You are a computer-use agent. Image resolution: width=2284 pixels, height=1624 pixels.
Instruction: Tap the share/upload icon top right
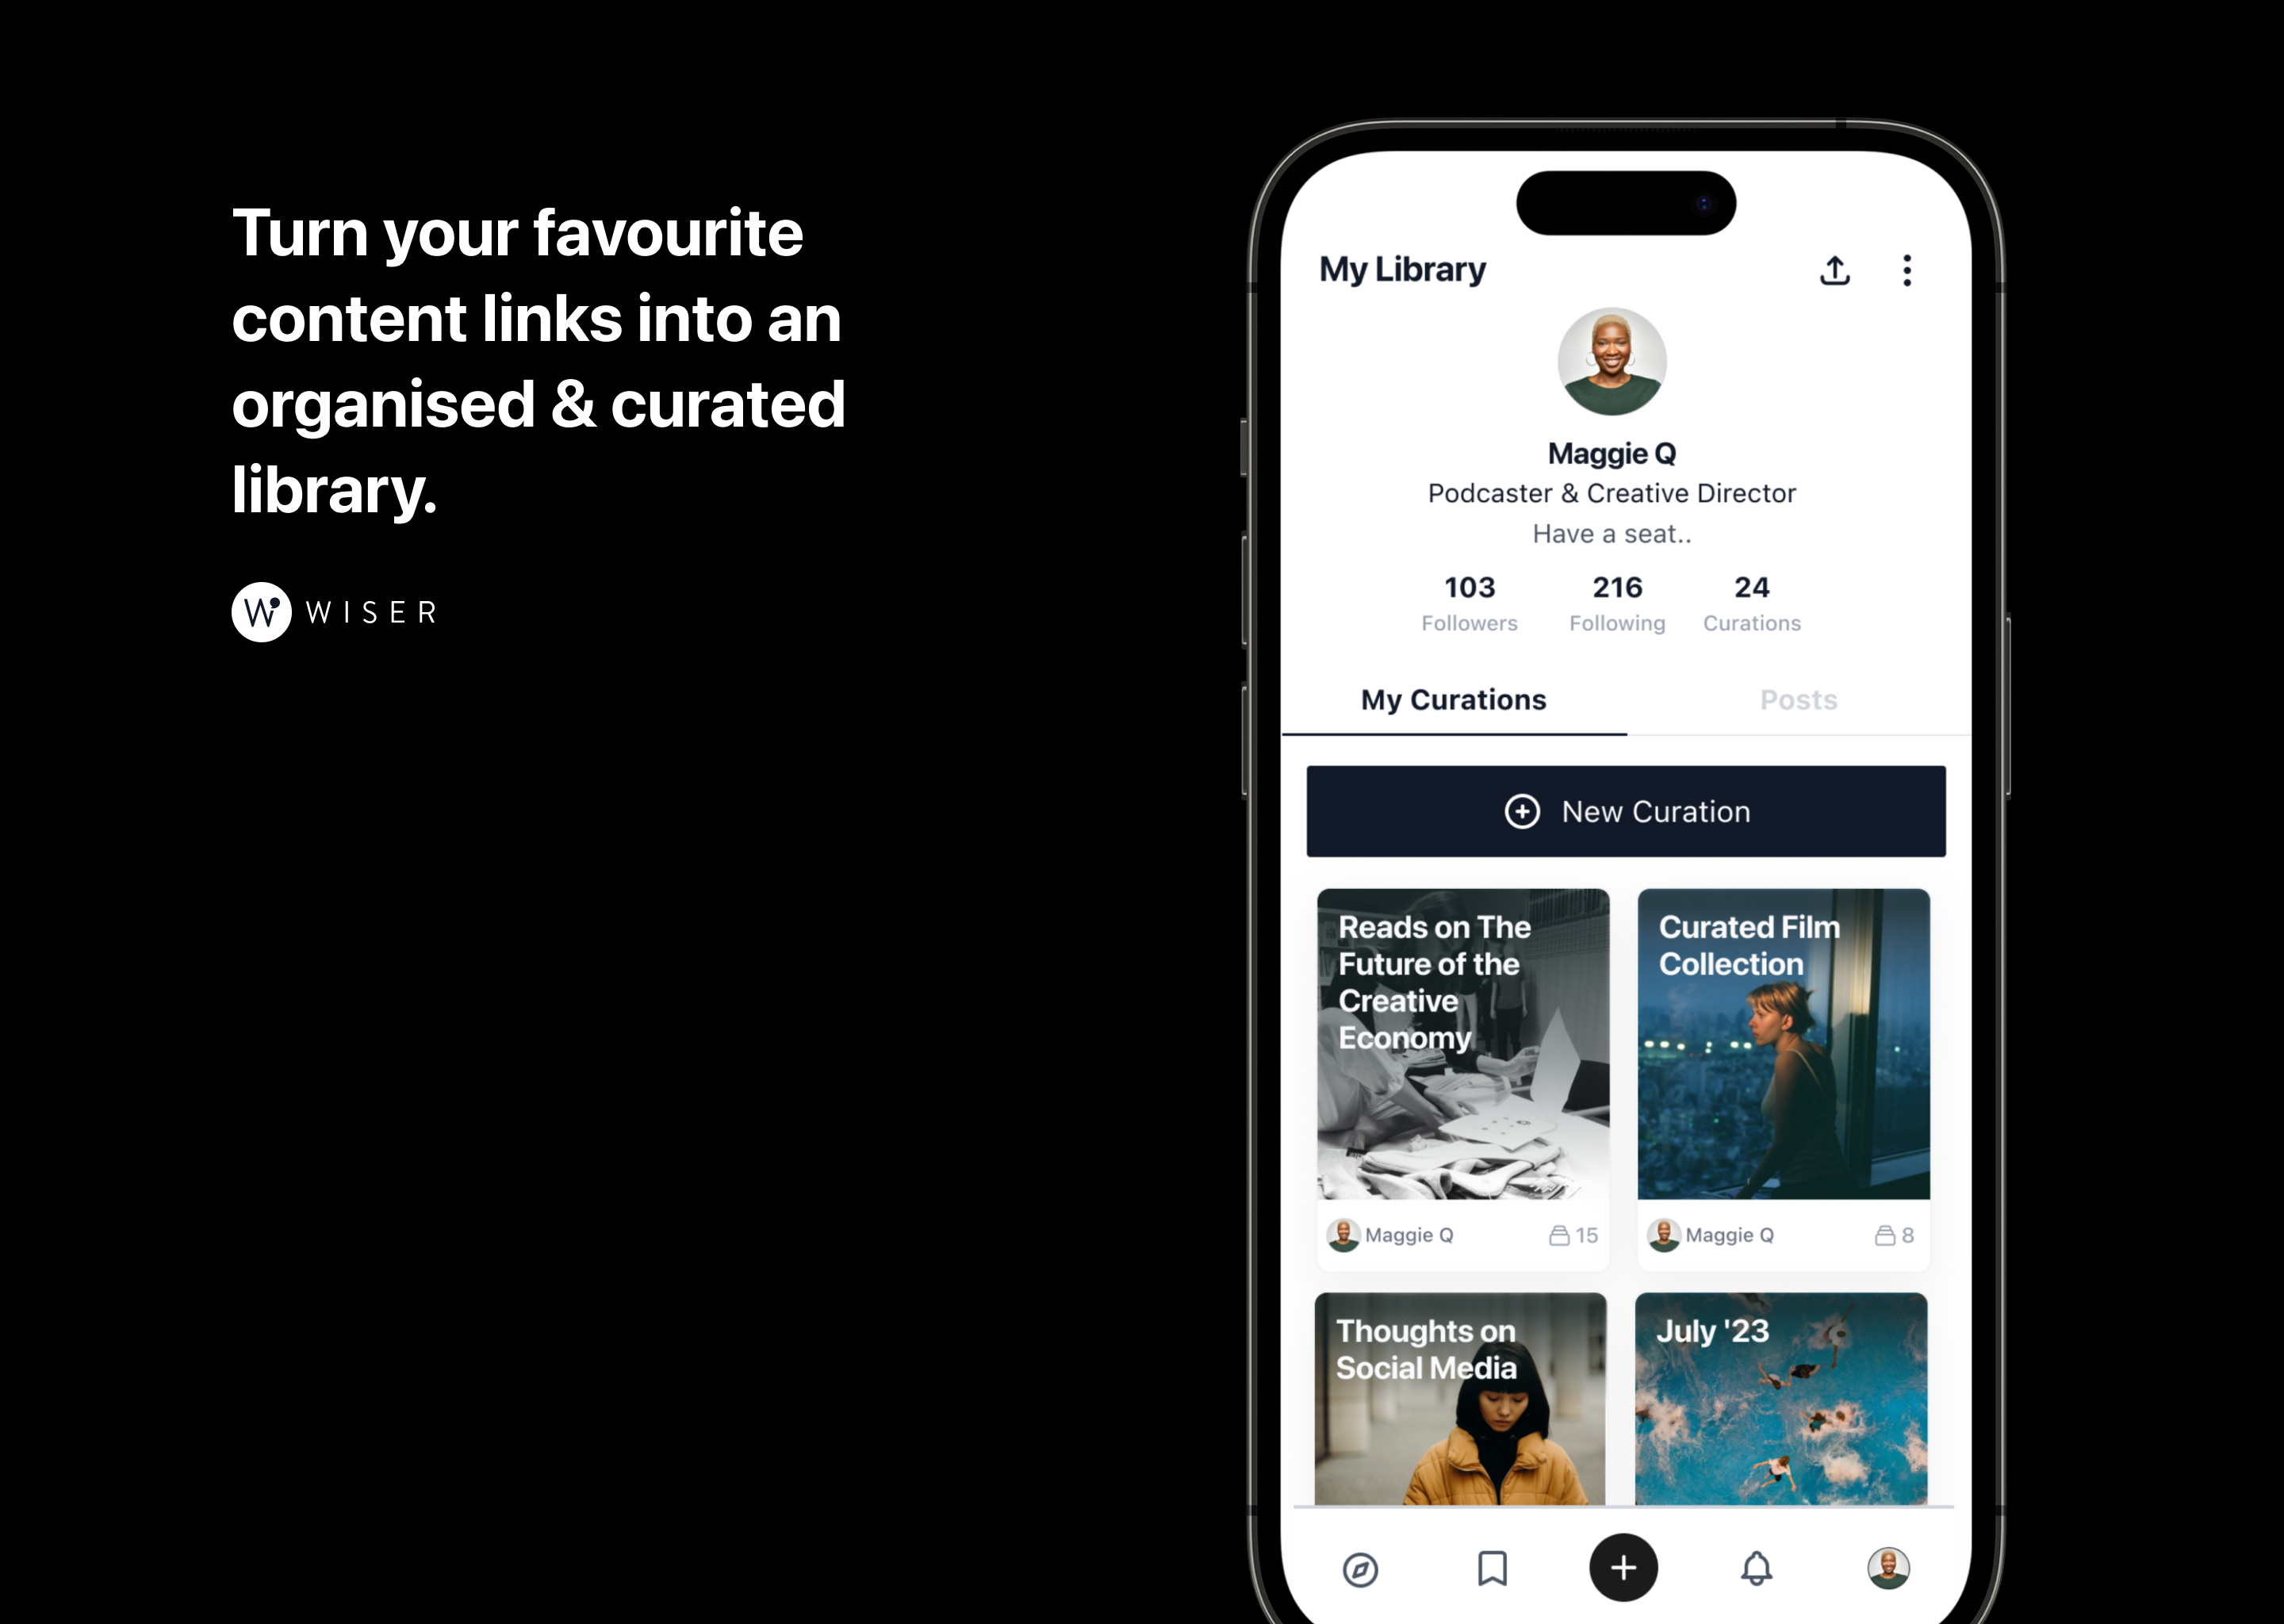coord(1836,269)
